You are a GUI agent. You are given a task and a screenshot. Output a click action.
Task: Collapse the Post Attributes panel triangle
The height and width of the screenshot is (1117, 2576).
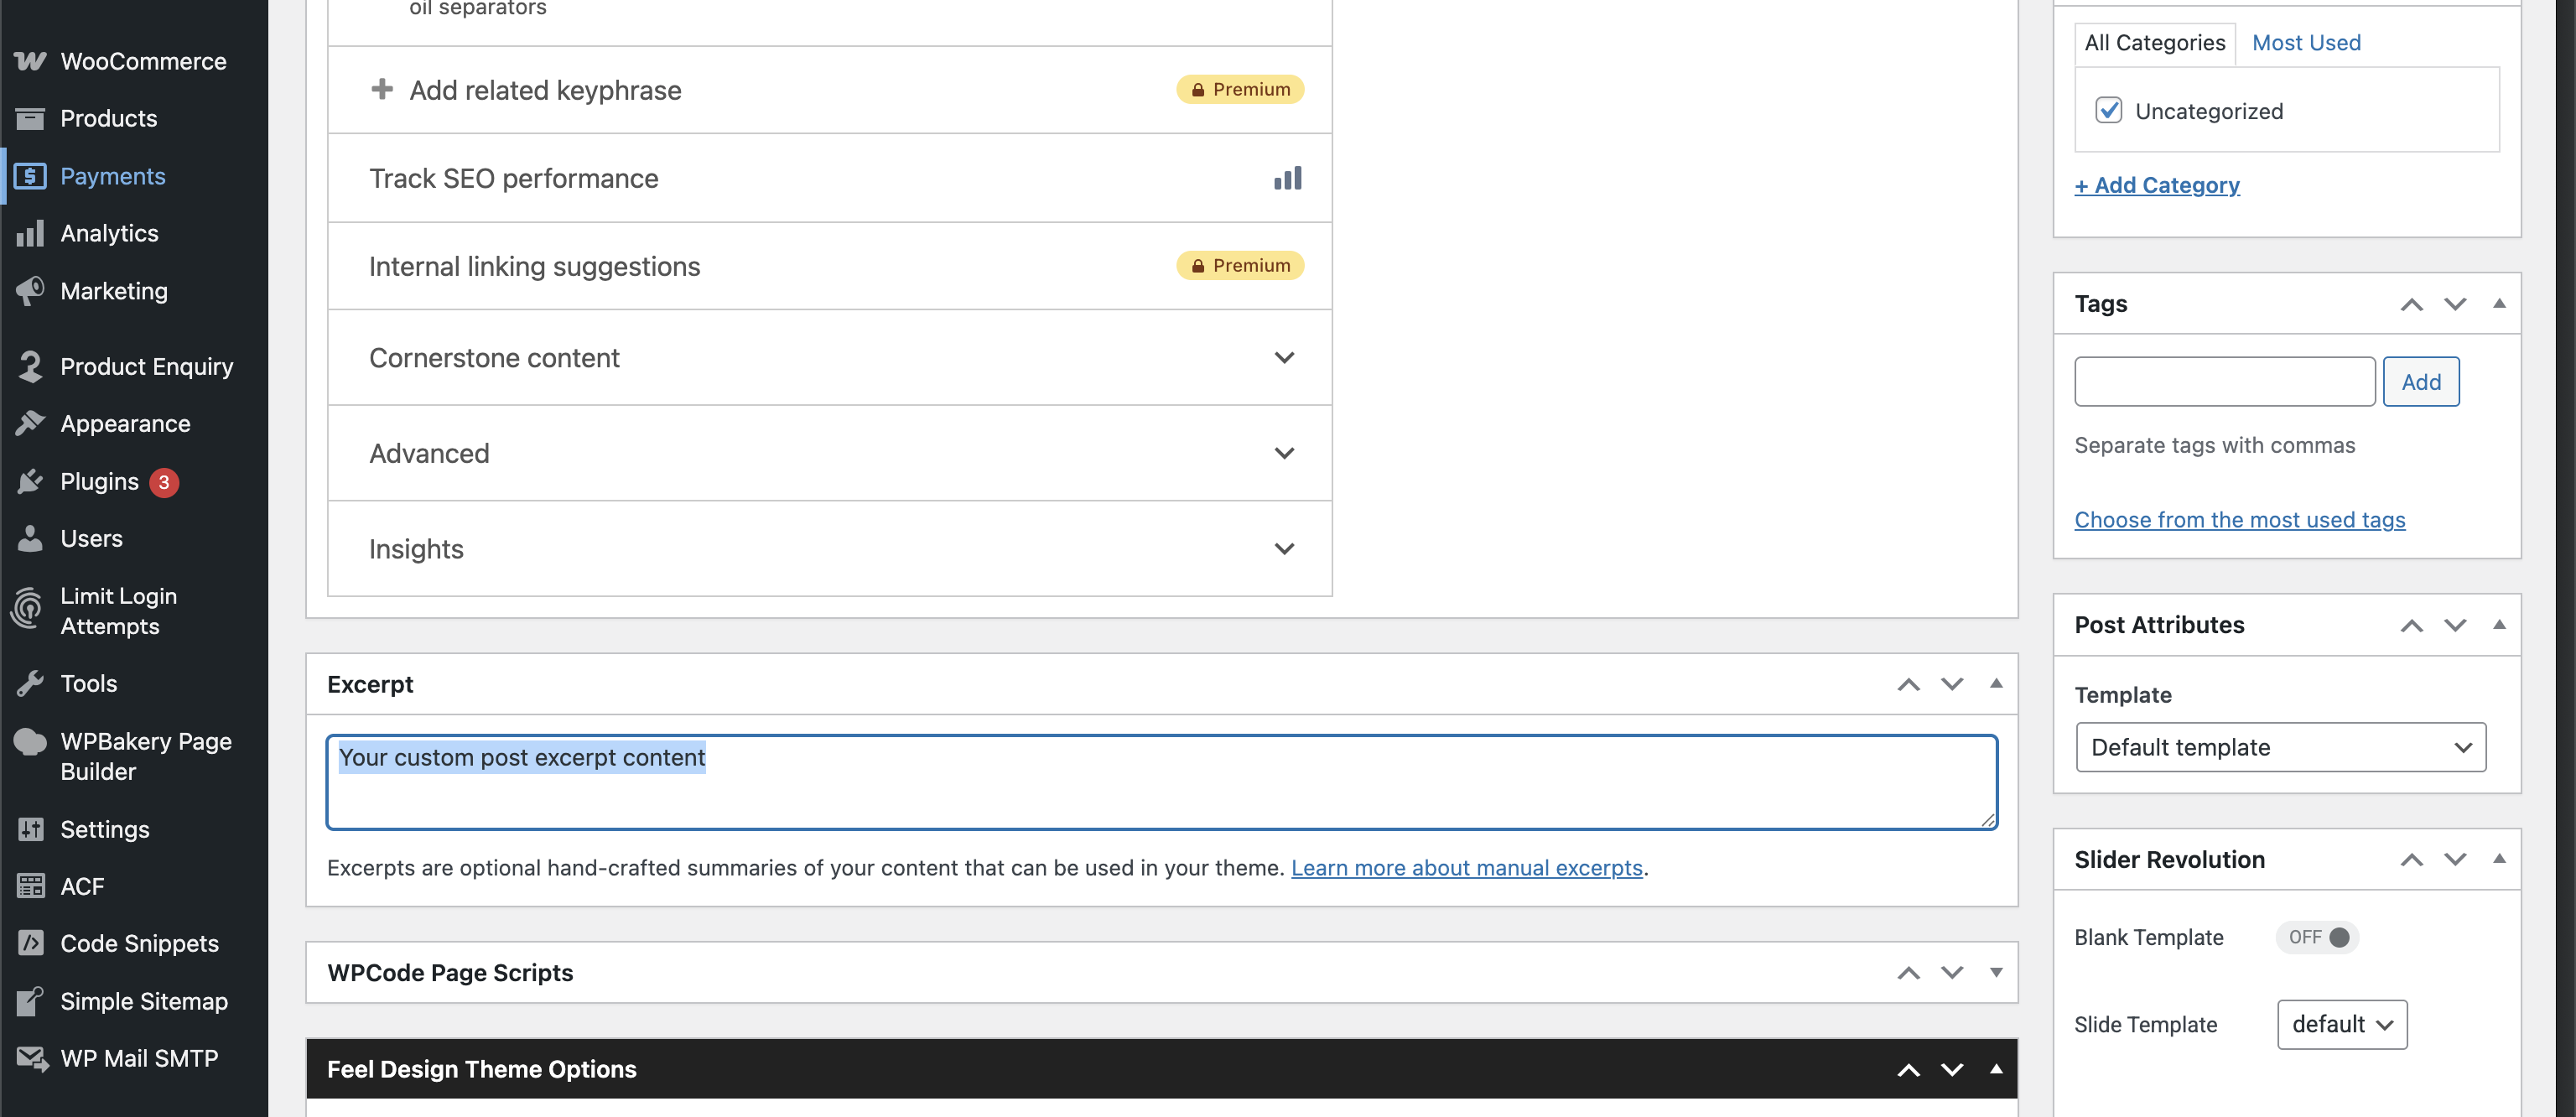tap(2499, 624)
